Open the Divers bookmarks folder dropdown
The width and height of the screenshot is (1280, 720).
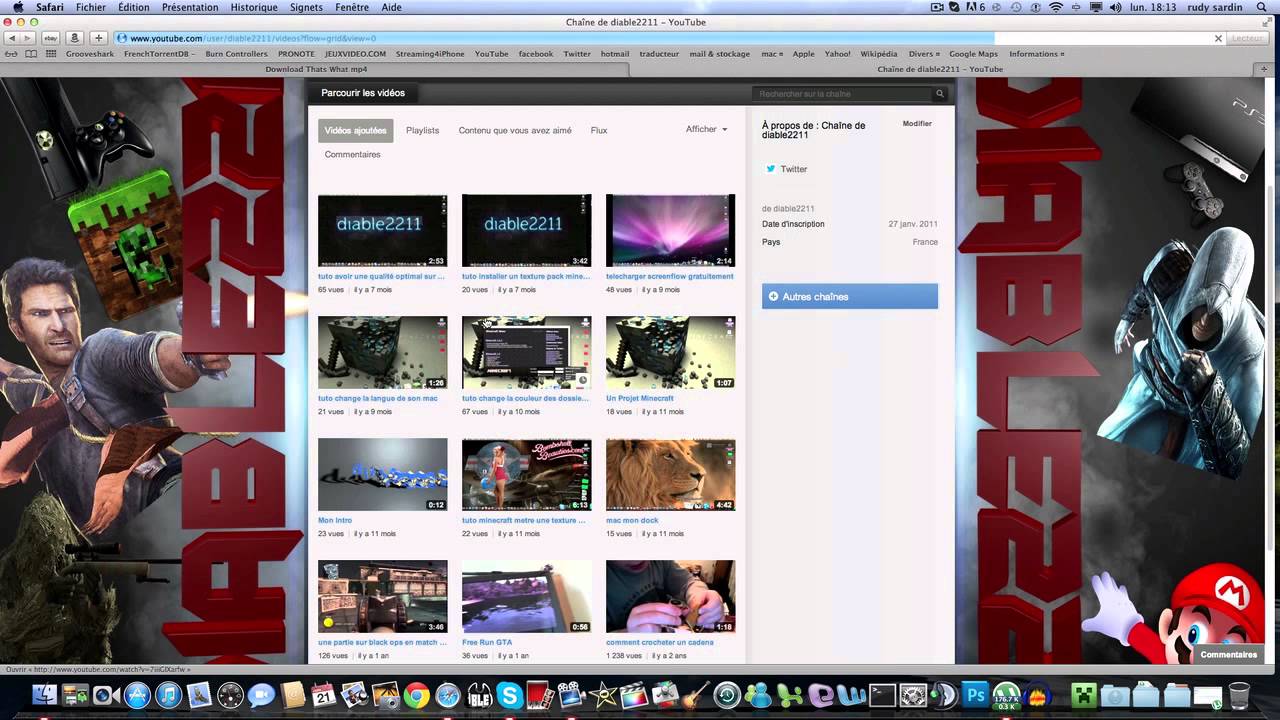[923, 54]
